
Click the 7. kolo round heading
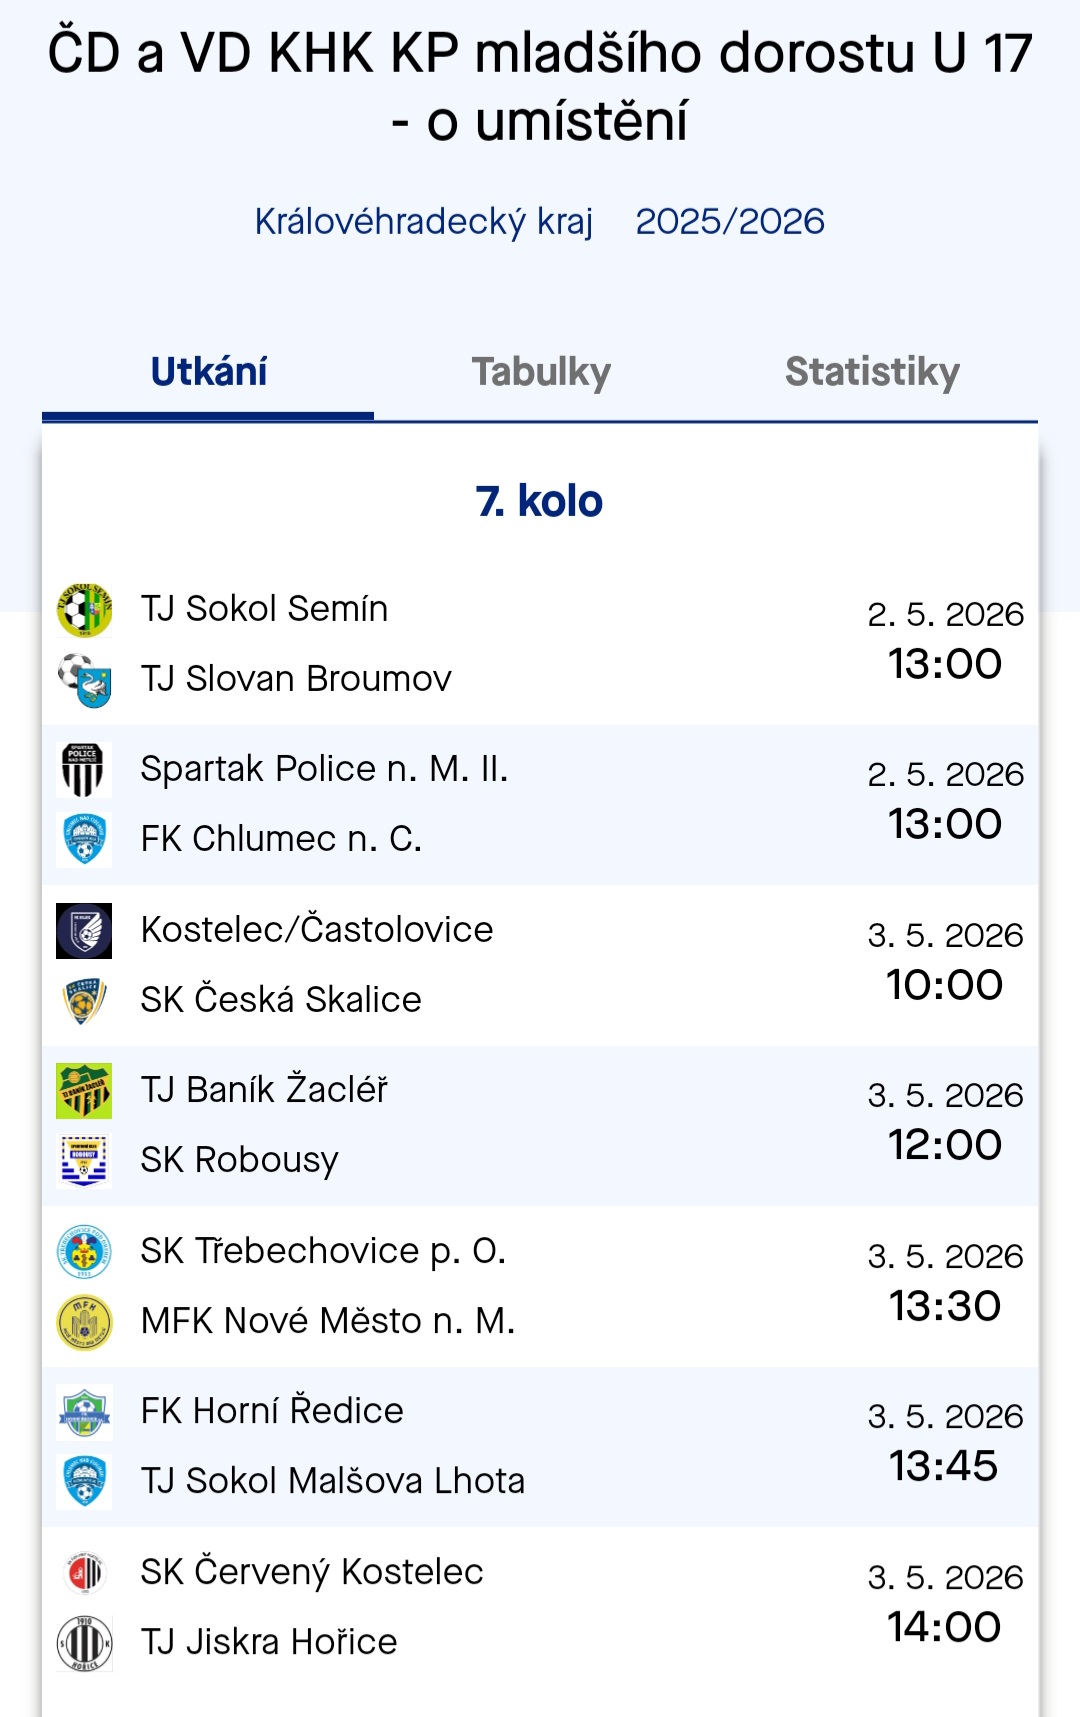pyautogui.click(x=539, y=502)
